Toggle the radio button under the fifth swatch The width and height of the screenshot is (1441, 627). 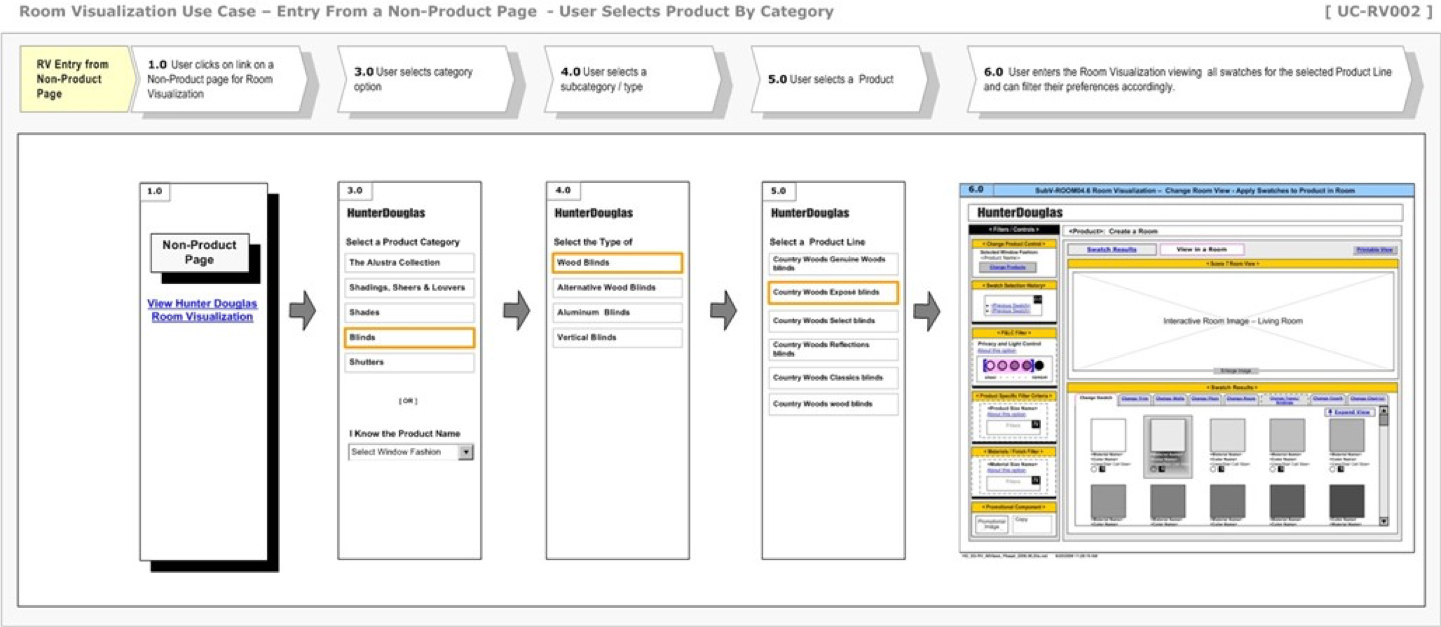click(1333, 469)
